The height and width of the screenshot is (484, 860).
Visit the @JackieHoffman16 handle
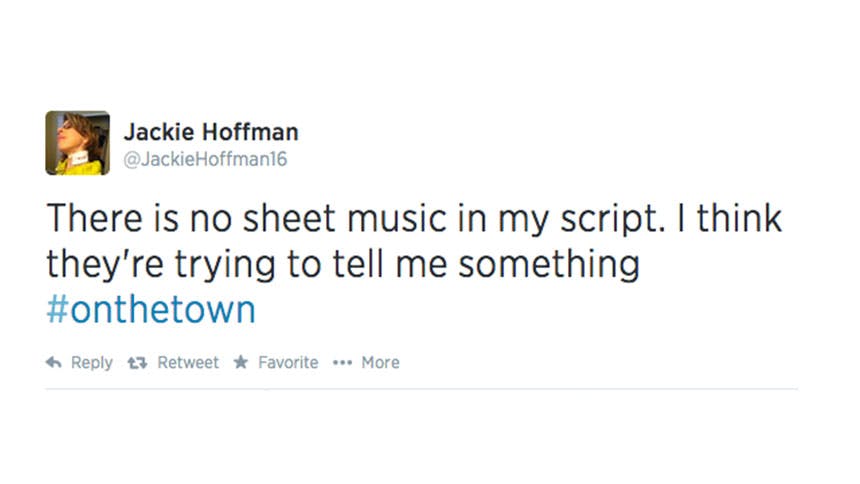point(205,159)
